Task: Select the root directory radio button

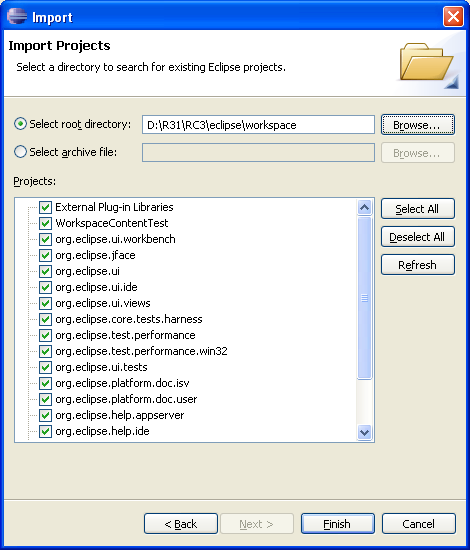Action: (x=20, y=124)
